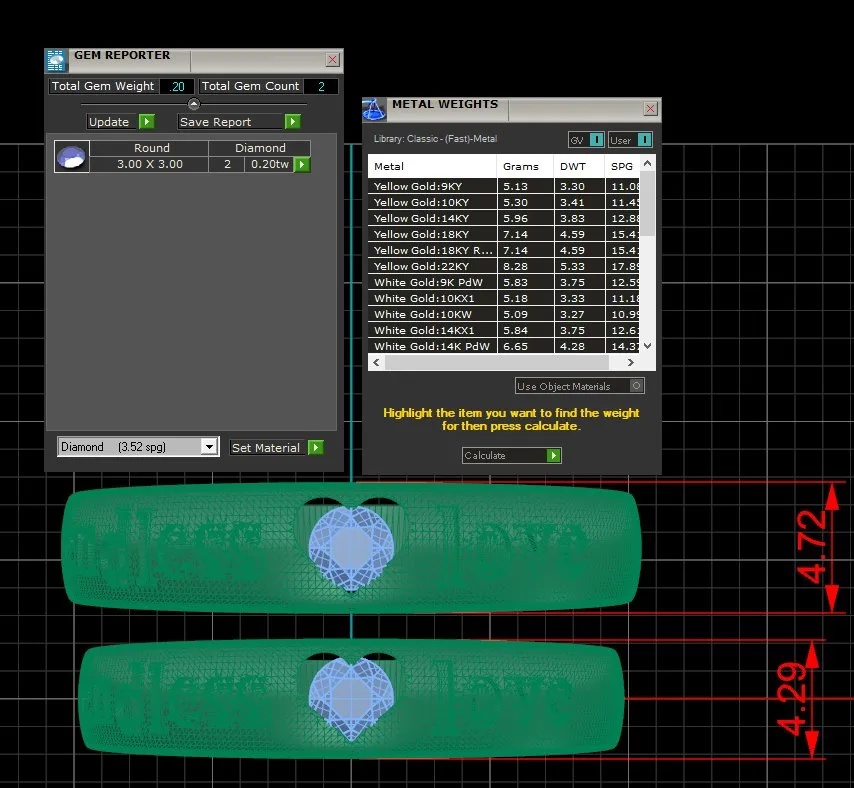This screenshot has height=788, width=854.
Task: Click the Grams column header
Action: (526, 166)
